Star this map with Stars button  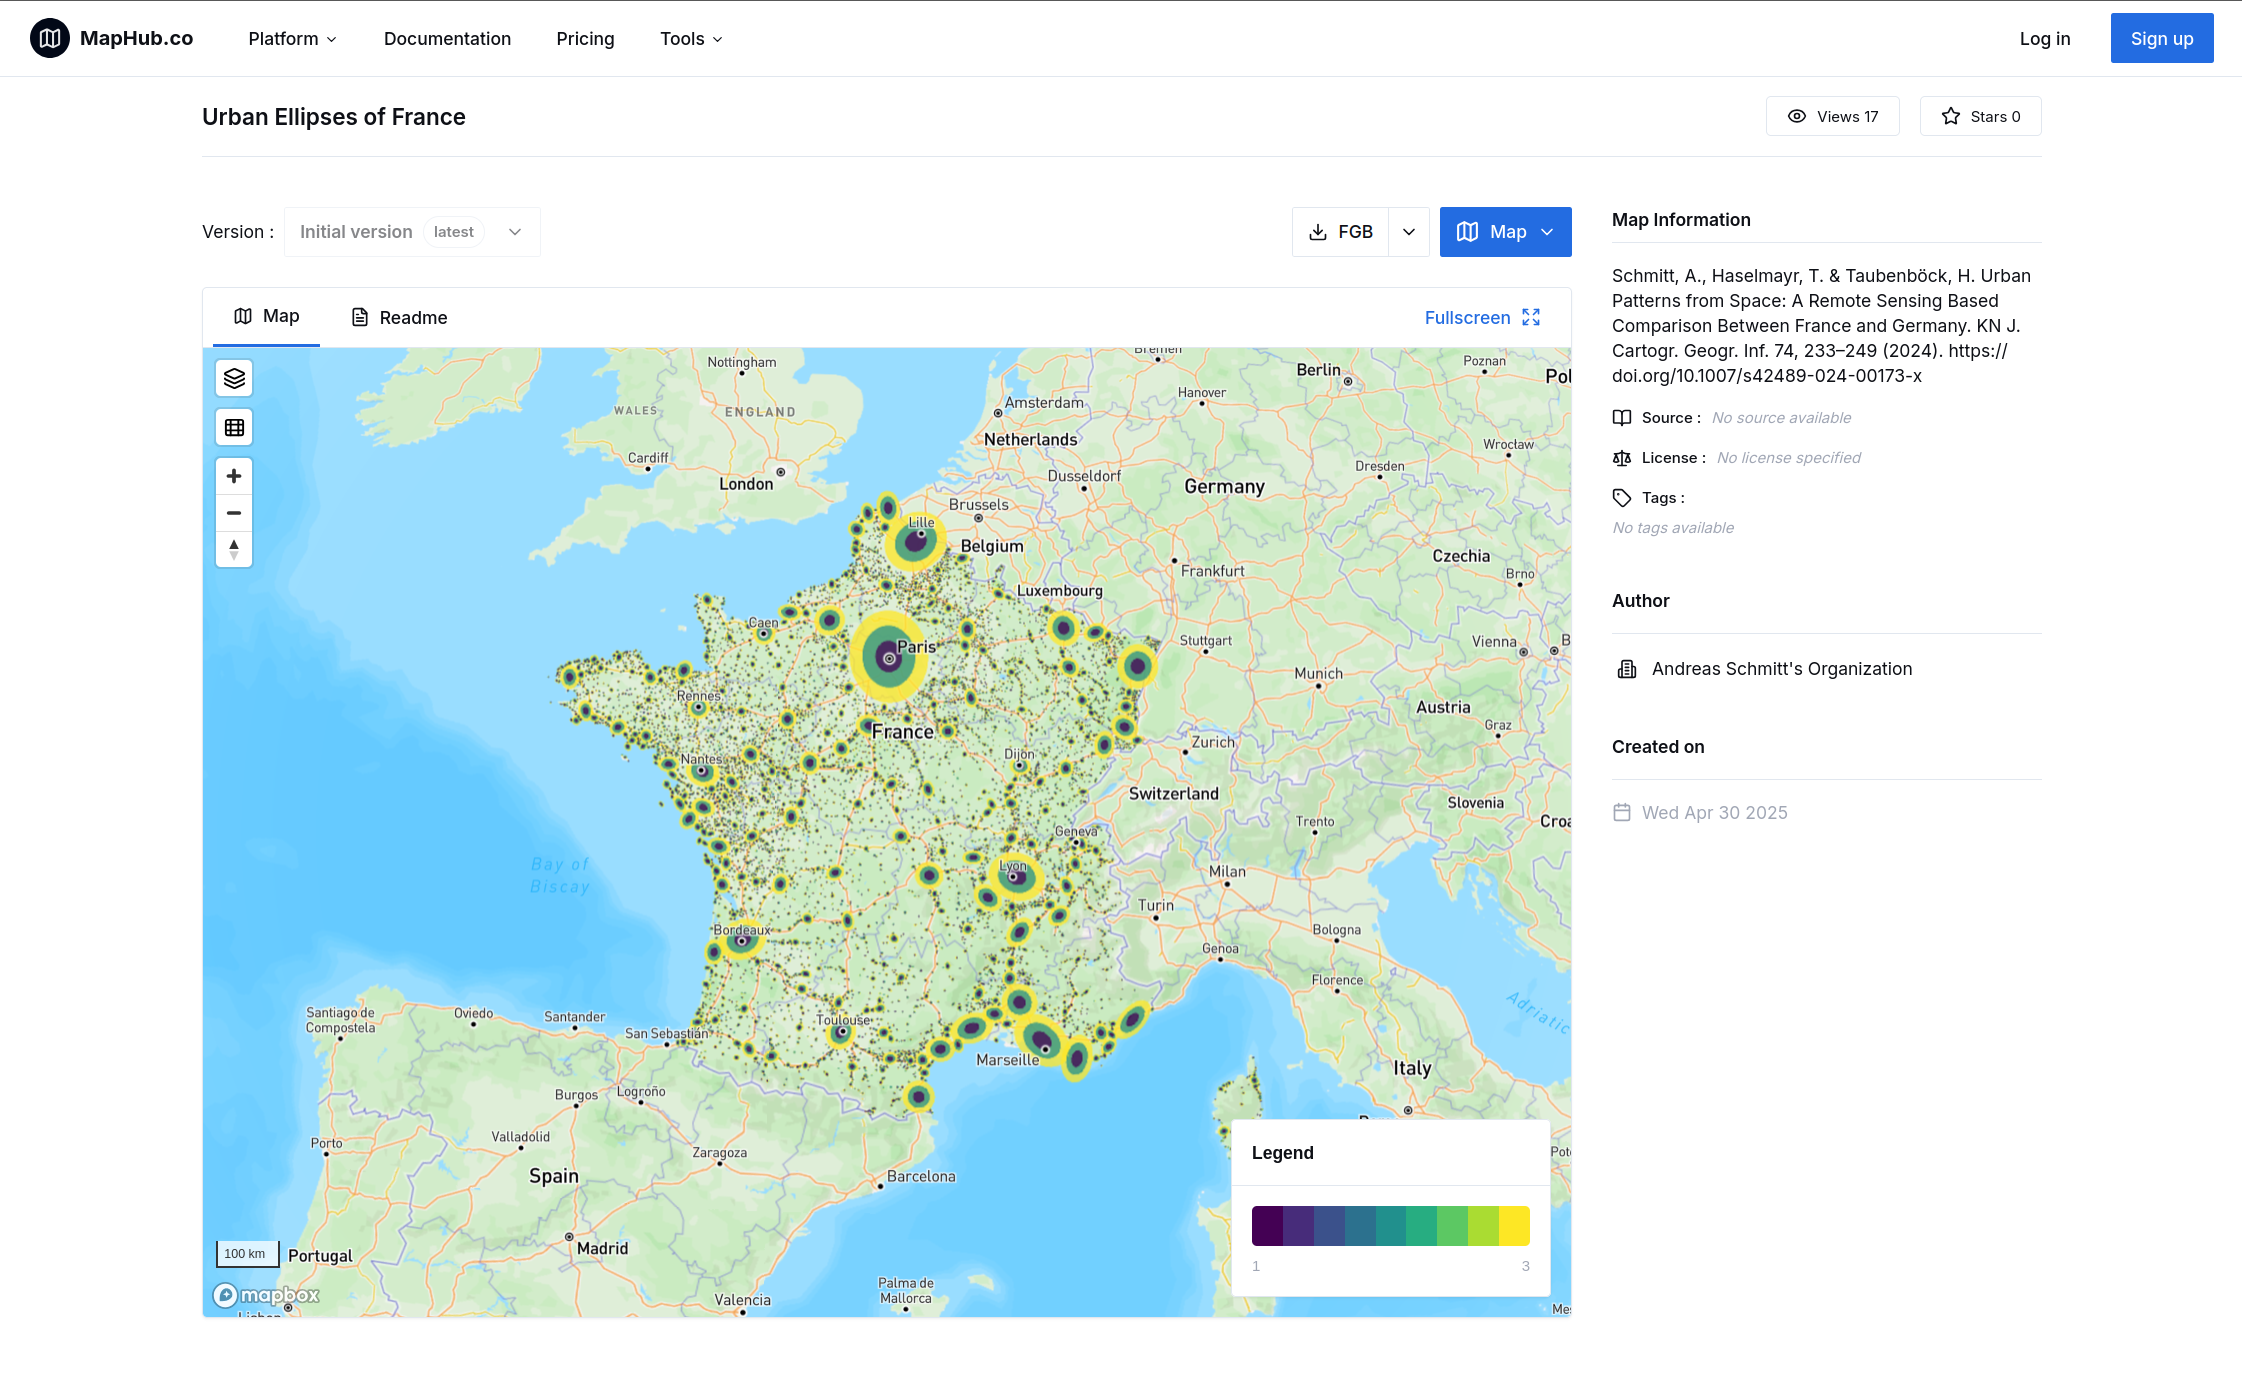pos(1980,116)
